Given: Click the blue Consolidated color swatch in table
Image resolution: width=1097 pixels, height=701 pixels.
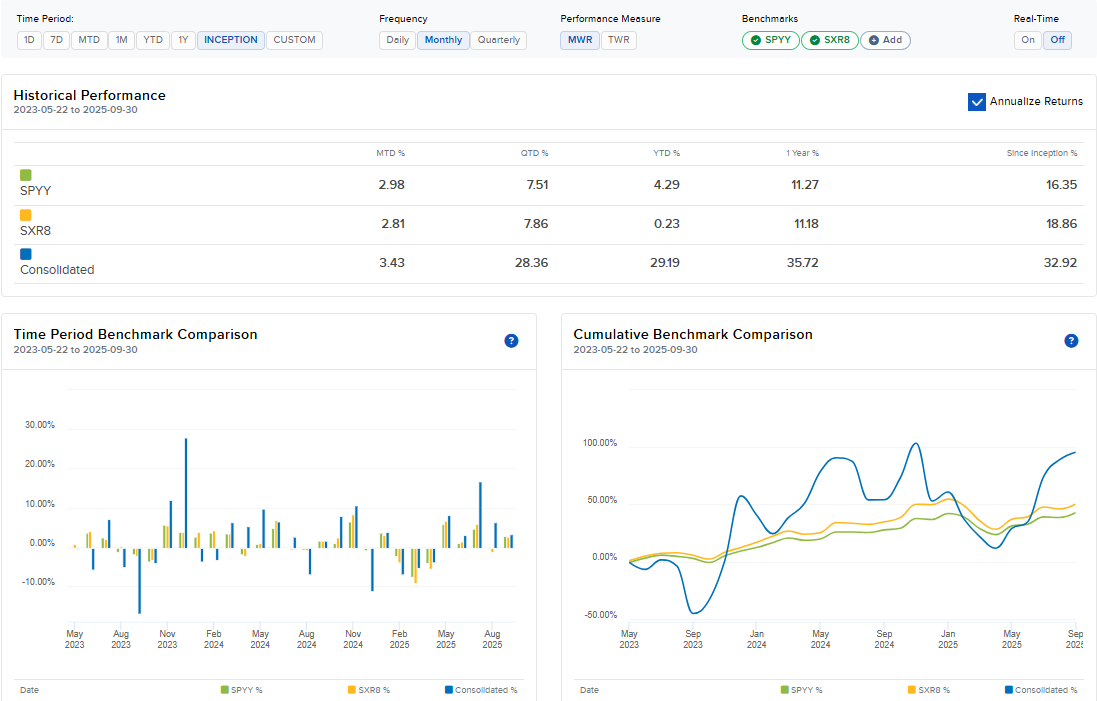Looking at the screenshot, I should (x=26, y=255).
